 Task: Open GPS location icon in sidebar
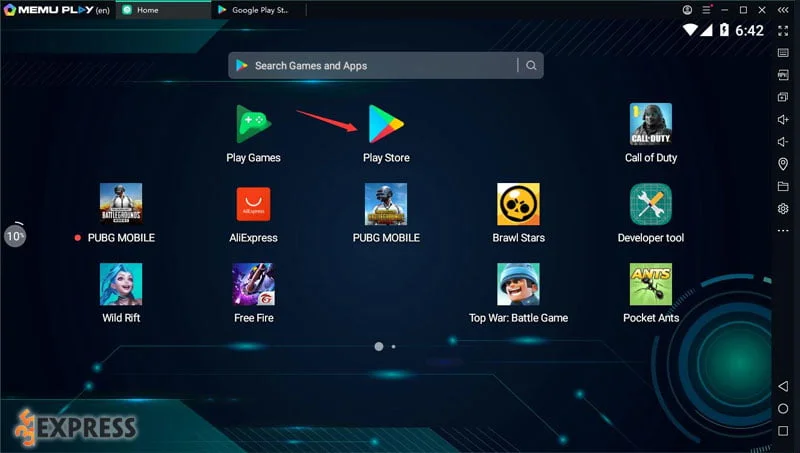click(783, 164)
